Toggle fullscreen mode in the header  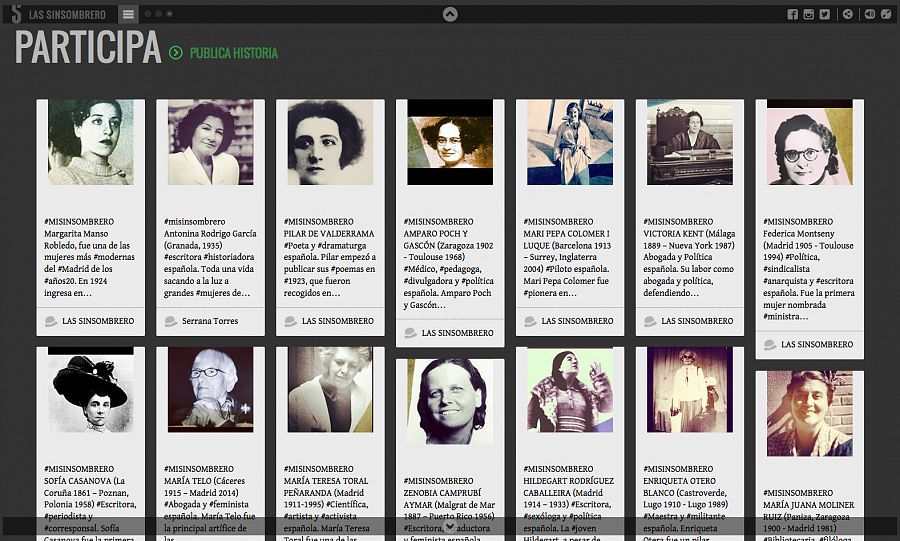[886, 14]
